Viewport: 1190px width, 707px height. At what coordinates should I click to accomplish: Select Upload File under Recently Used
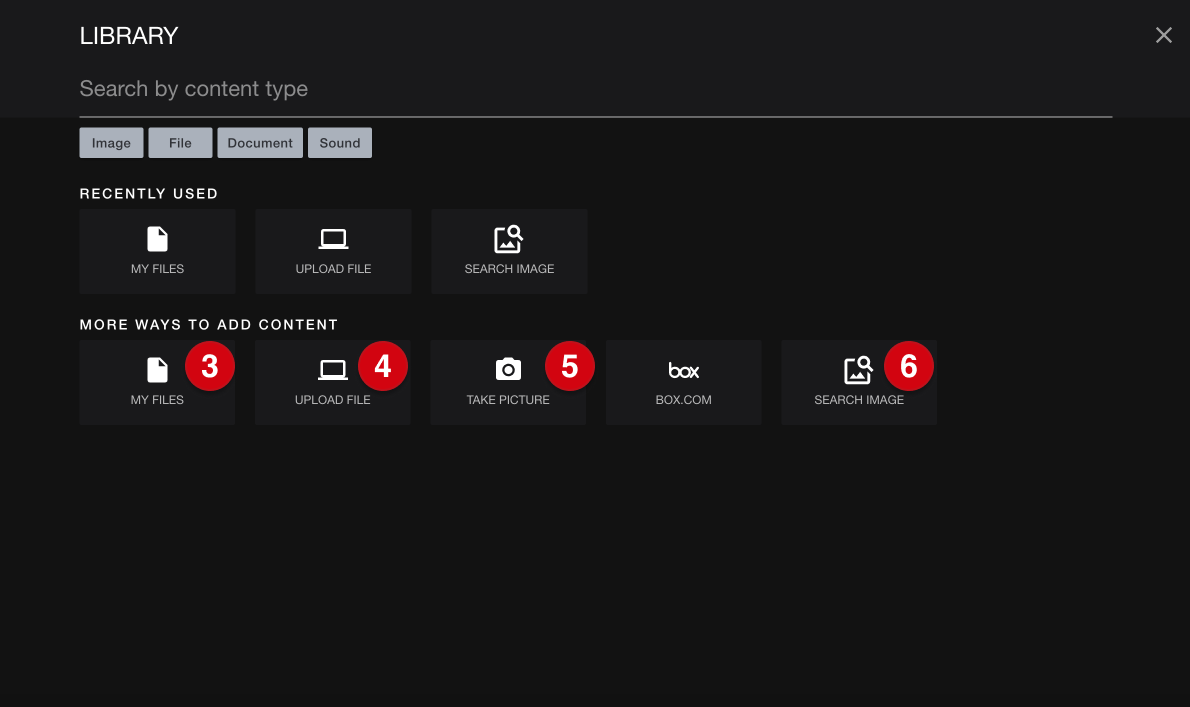click(x=333, y=251)
